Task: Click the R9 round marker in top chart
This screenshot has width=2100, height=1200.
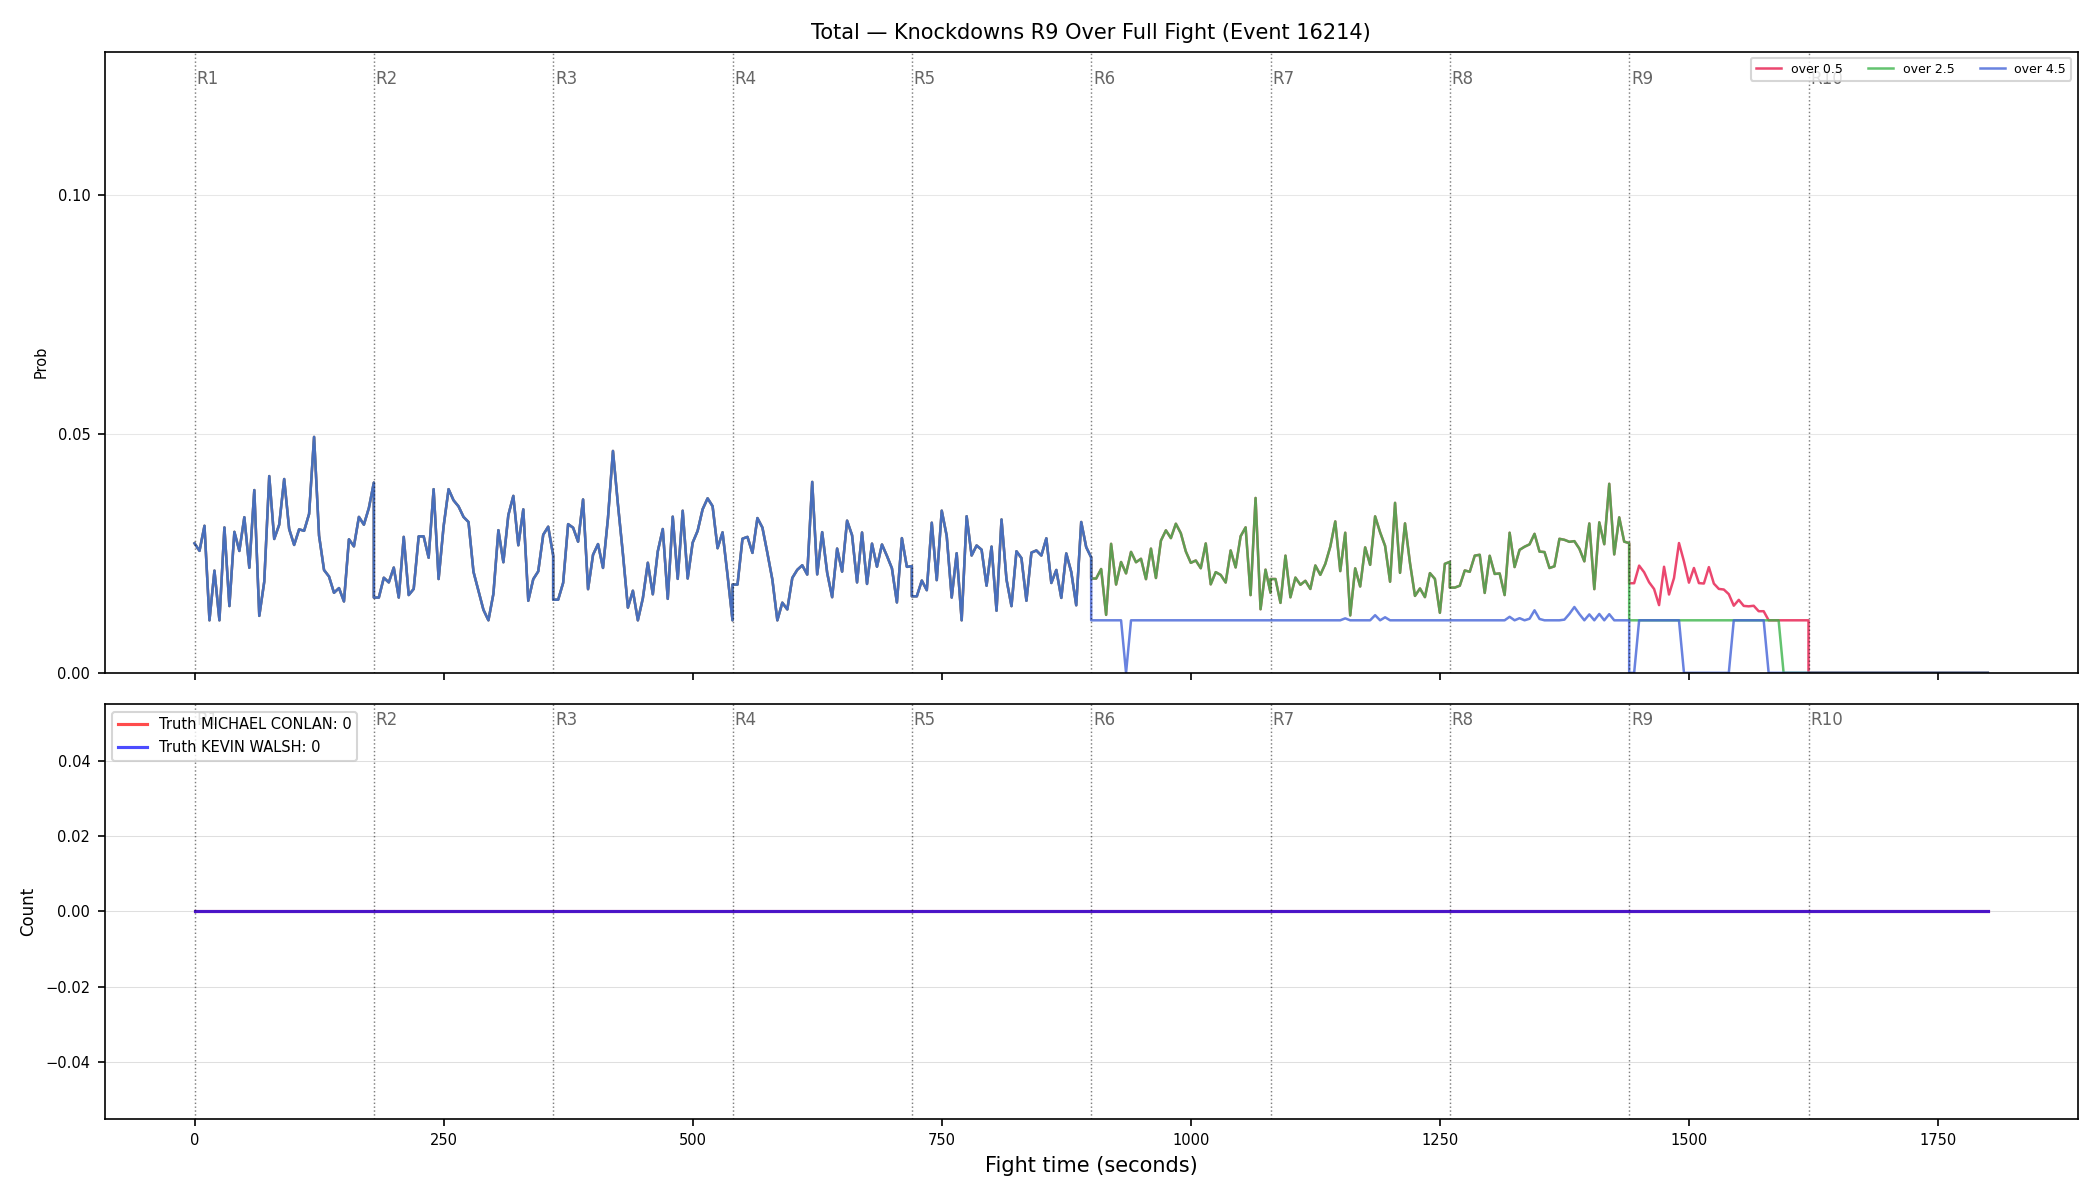Action: point(1642,78)
